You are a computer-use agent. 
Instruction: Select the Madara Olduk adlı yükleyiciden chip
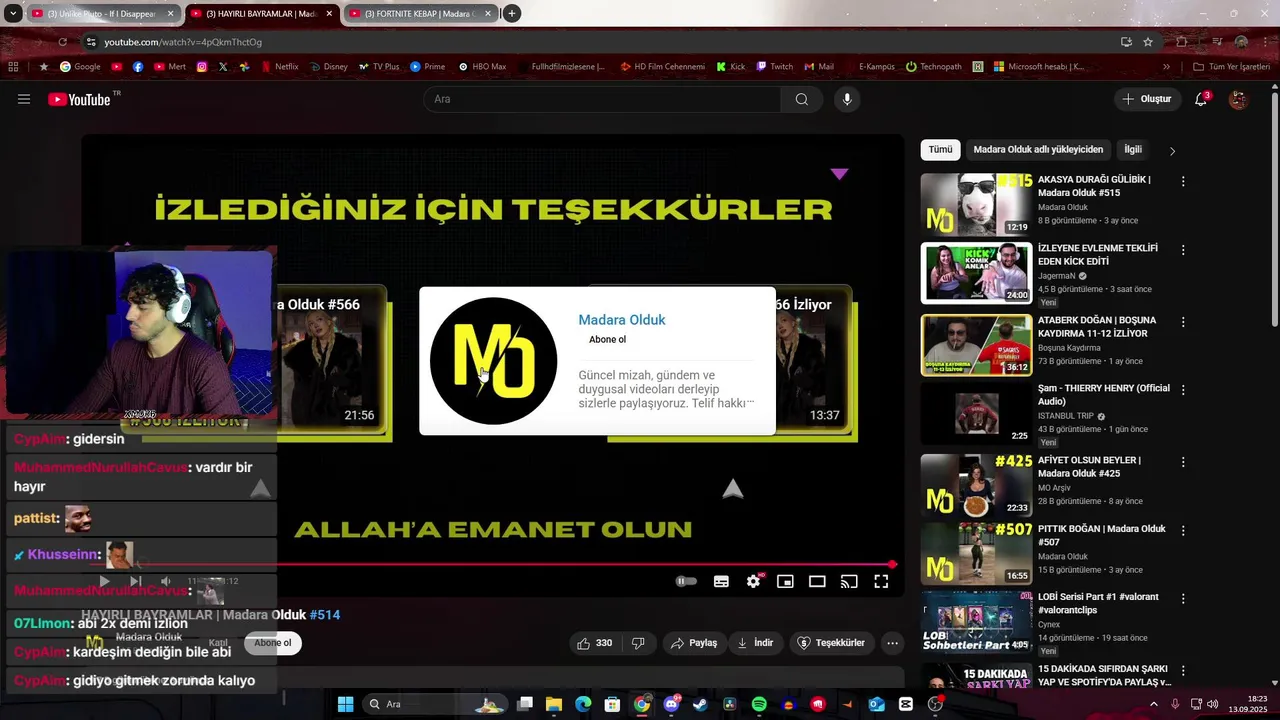(1038, 150)
